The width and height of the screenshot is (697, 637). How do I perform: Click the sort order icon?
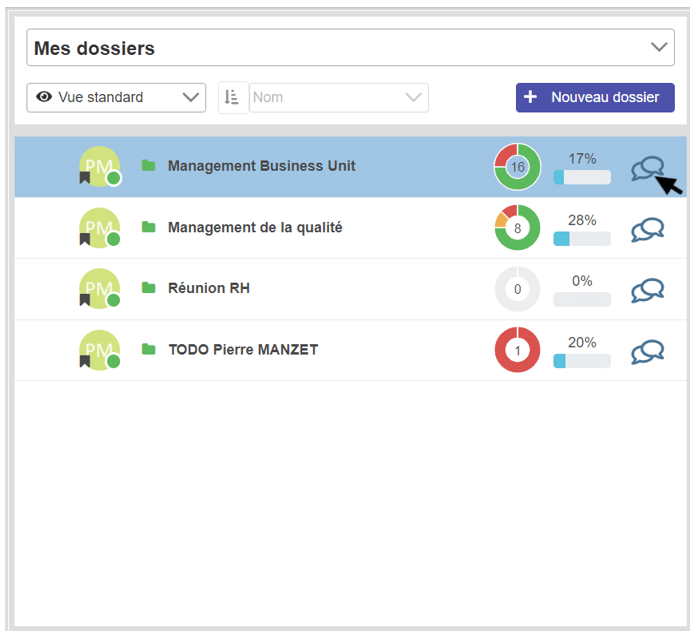(x=232, y=97)
